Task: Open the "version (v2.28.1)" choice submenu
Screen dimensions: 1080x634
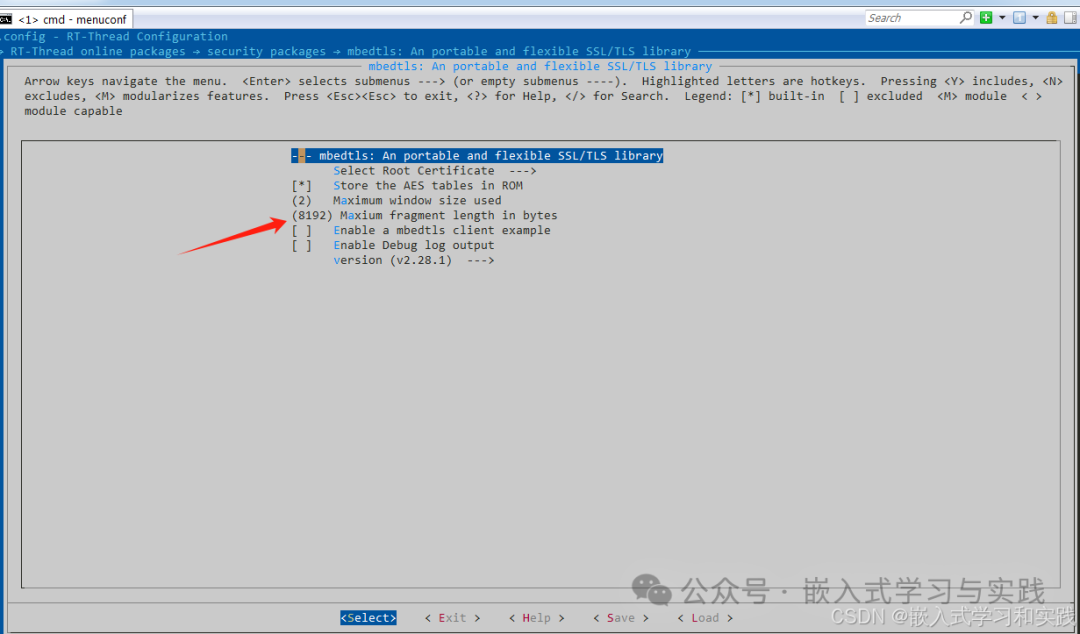Action: (x=414, y=260)
